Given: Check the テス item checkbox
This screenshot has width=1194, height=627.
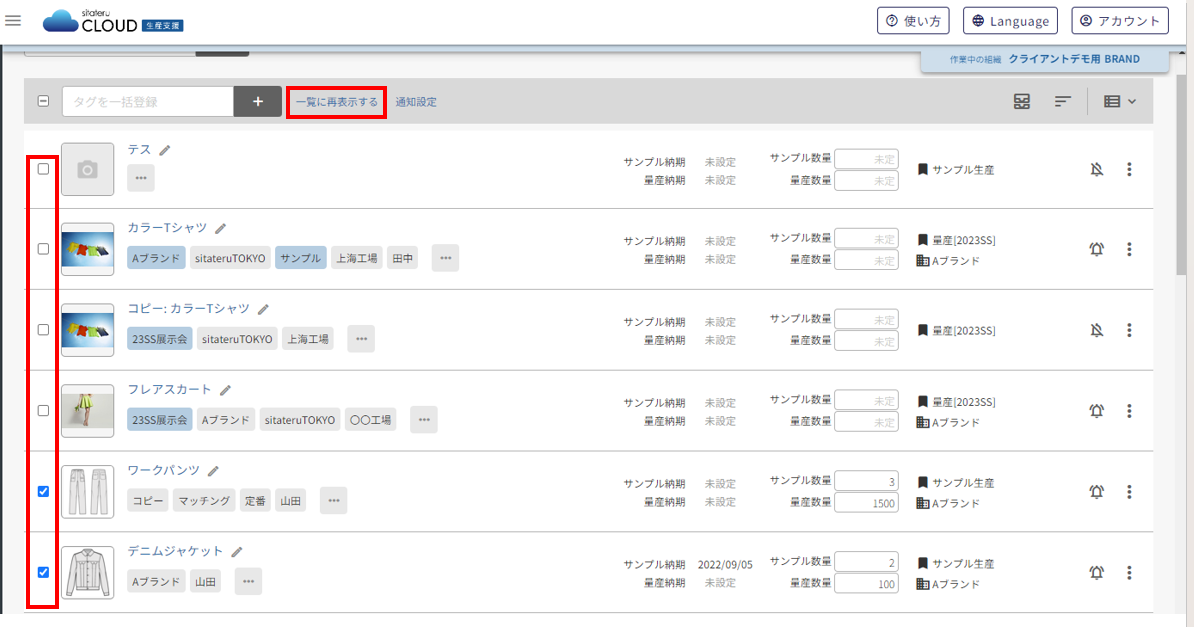Looking at the screenshot, I should tap(43, 168).
